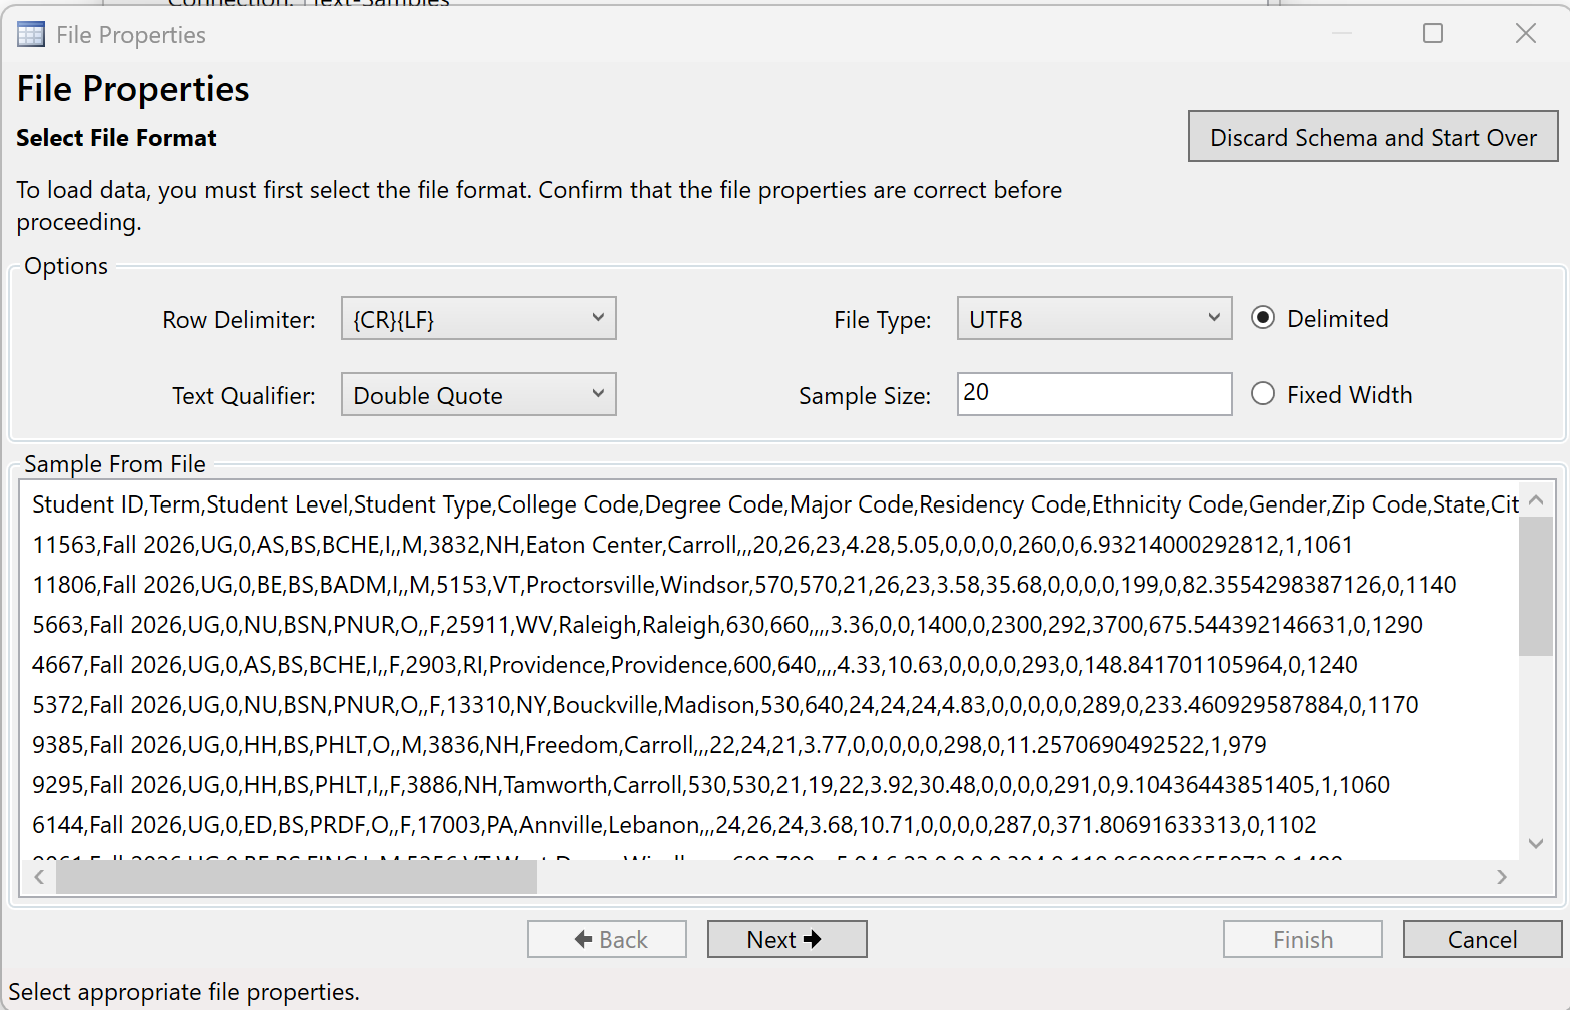Click Discard Schema and Start Over
This screenshot has width=1570, height=1010.
click(x=1373, y=137)
